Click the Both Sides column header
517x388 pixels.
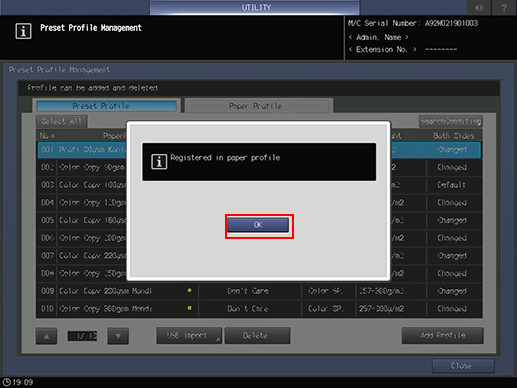click(453, 136)
